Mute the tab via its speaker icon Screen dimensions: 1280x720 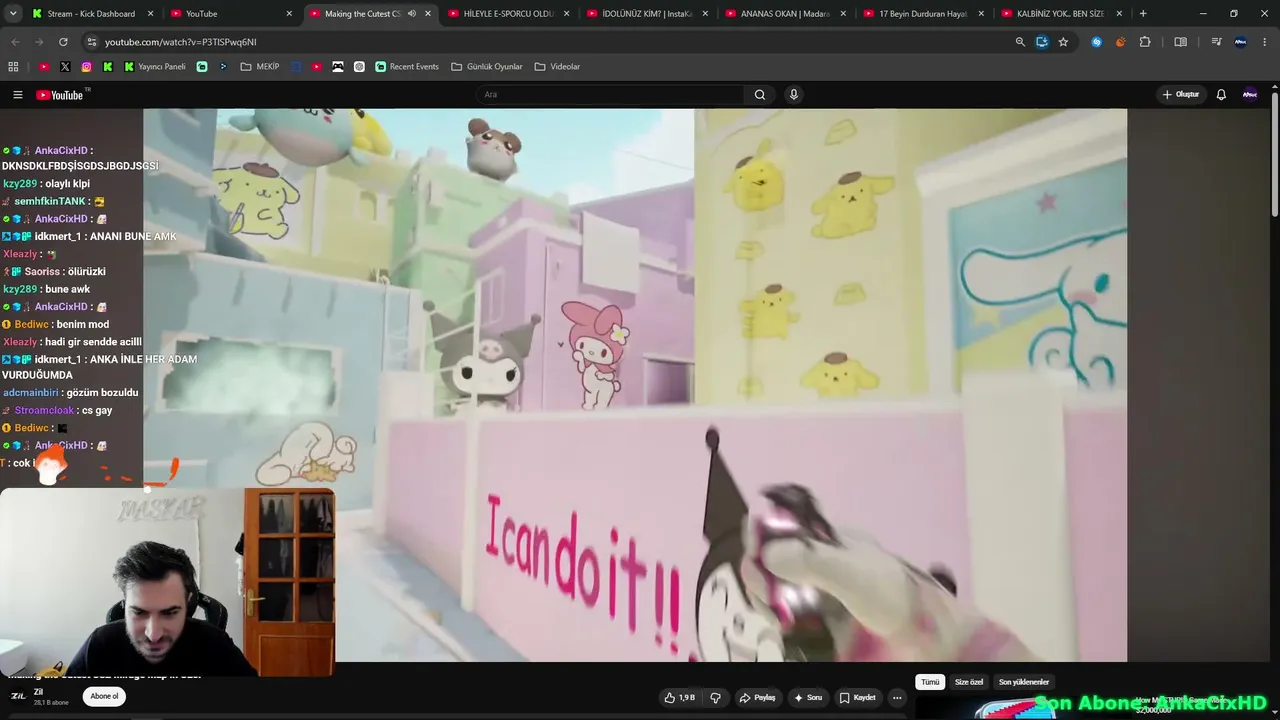pos(411,14)
